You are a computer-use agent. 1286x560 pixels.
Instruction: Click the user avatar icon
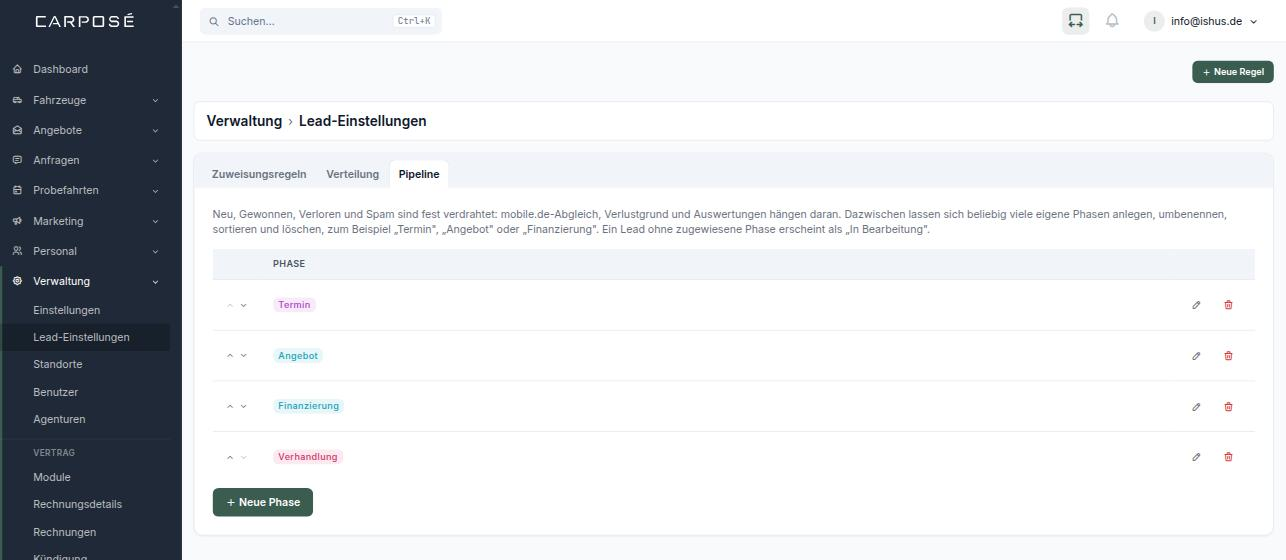(x=1154, y=21)
